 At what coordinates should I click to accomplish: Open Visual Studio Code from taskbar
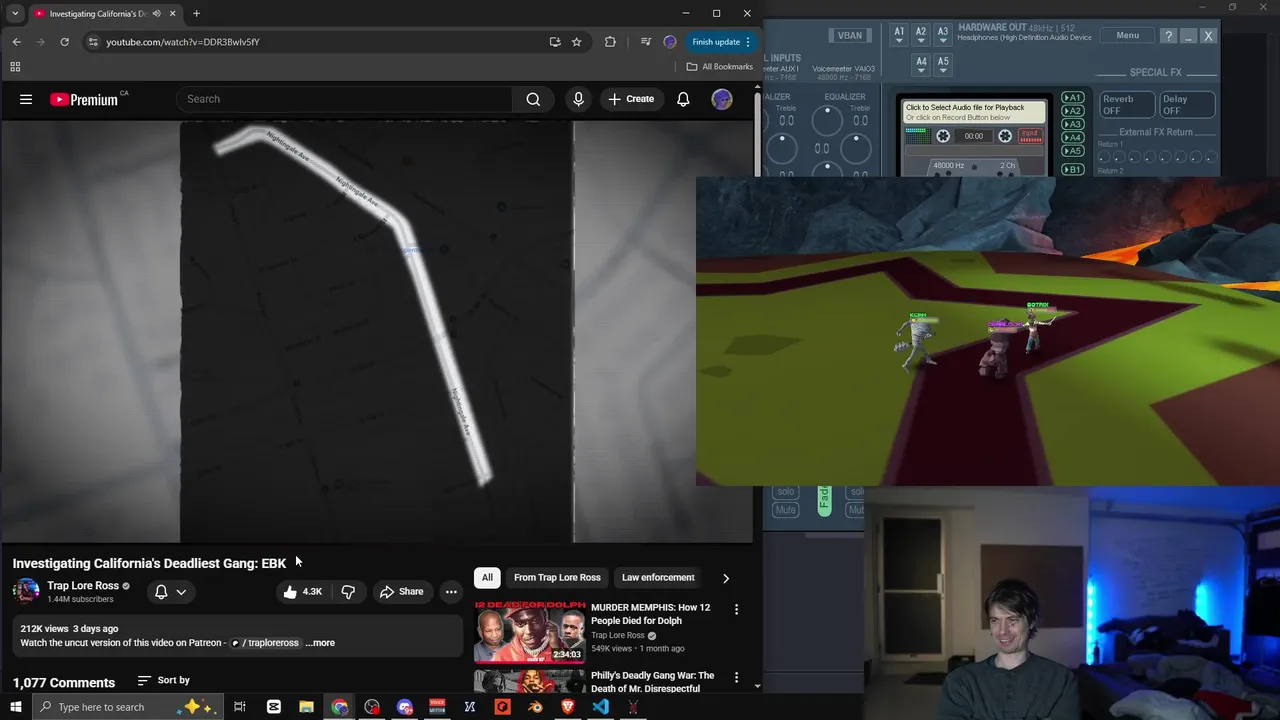point(600,707)
